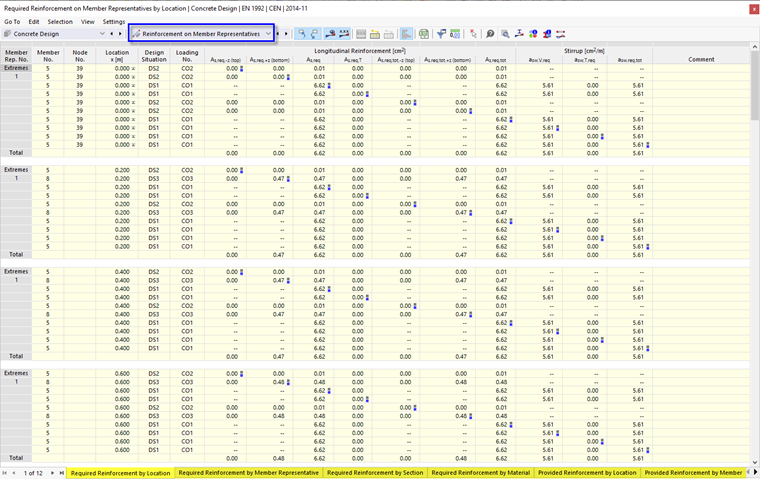
Task: Open the Selection menu
Action: click(60, 21)
